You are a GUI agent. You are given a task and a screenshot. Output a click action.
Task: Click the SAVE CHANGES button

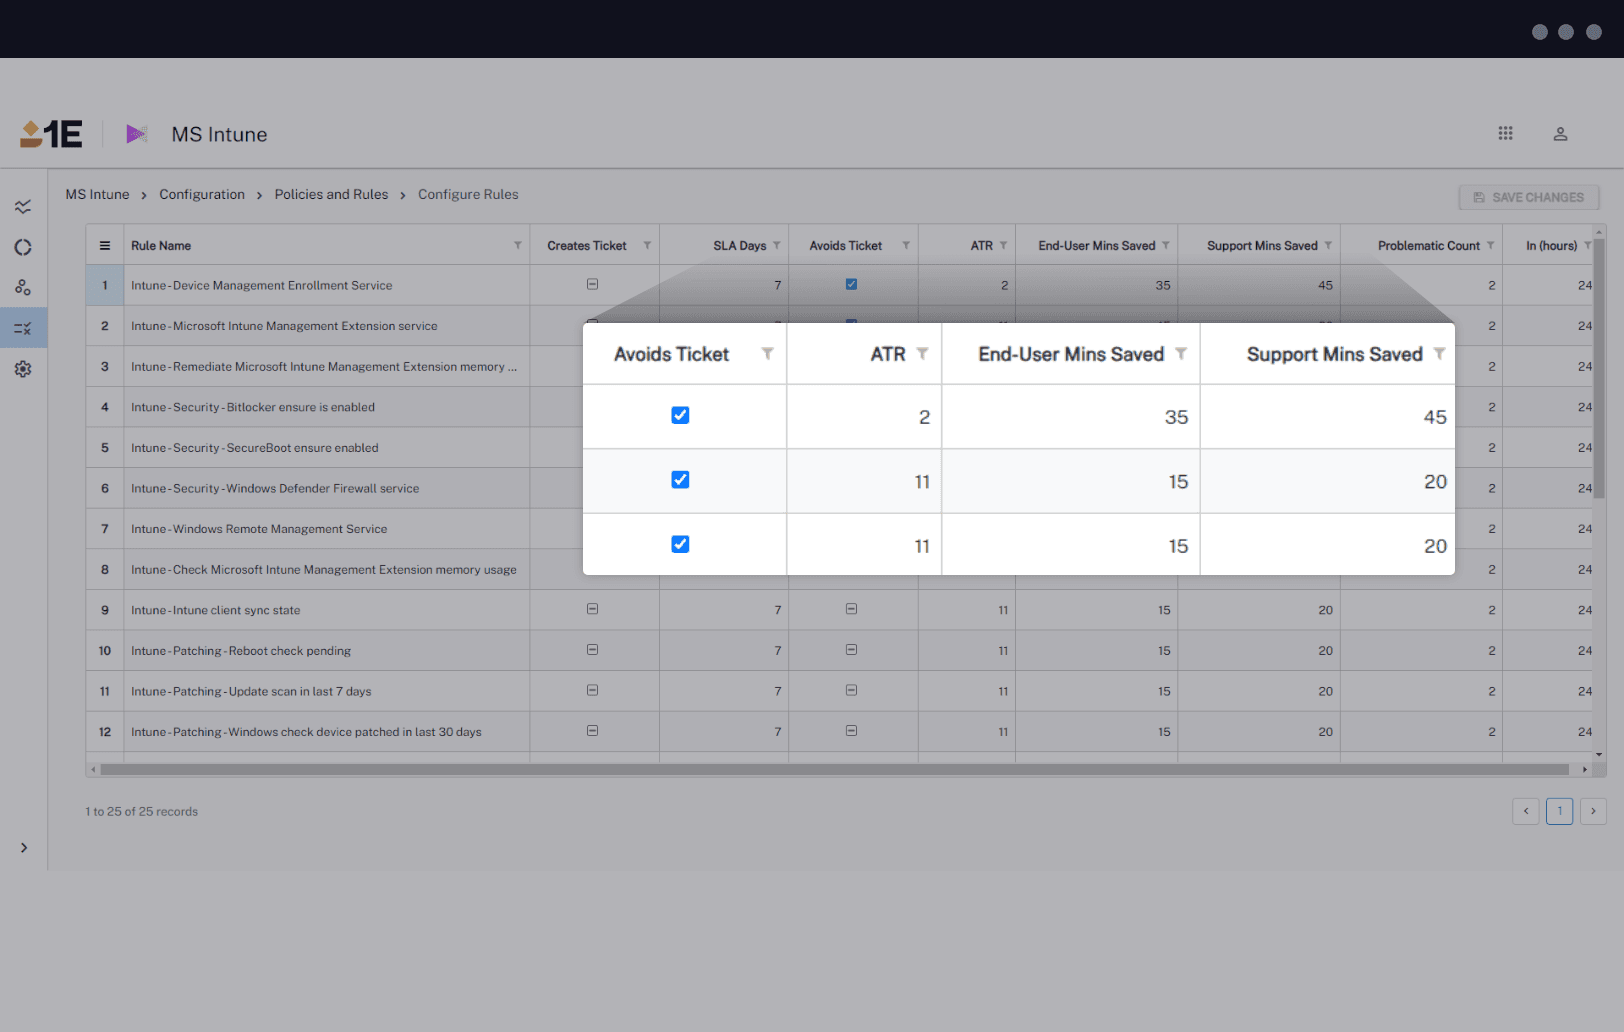click(x=1528, y=196)
